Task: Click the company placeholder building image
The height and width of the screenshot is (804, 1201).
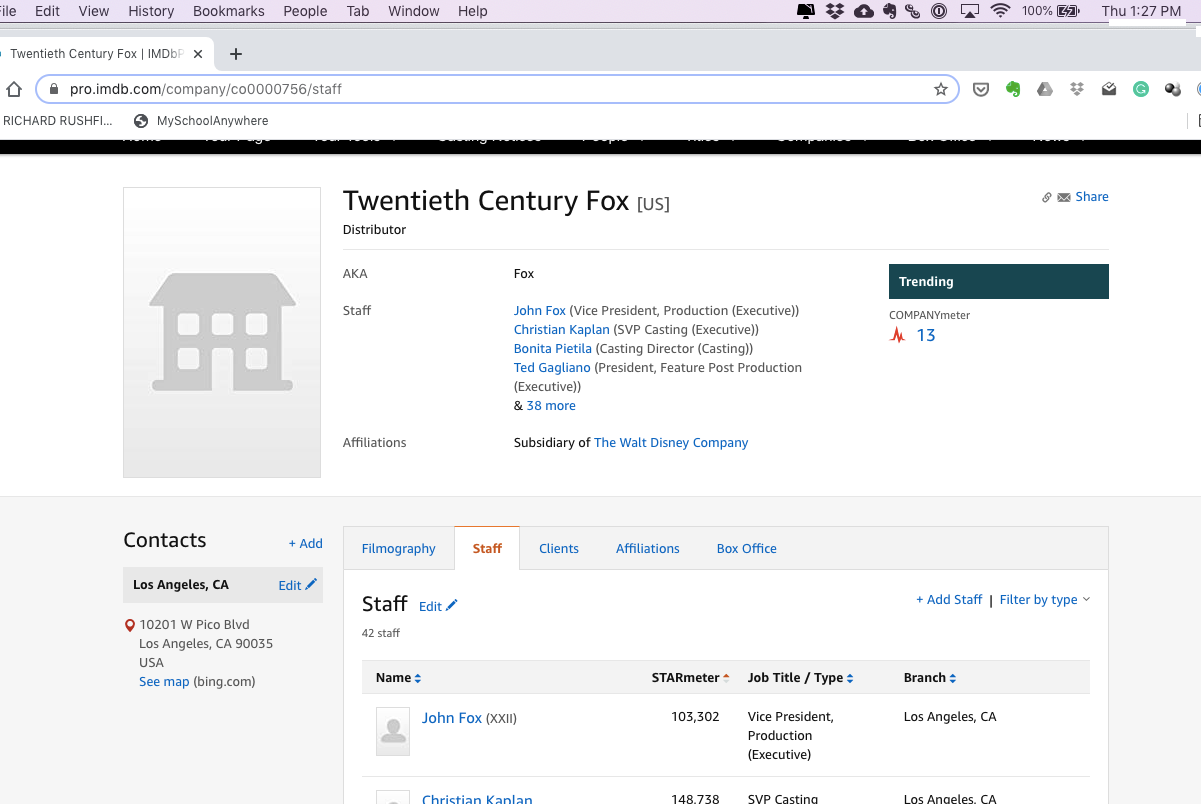Action: pos(222,332)
